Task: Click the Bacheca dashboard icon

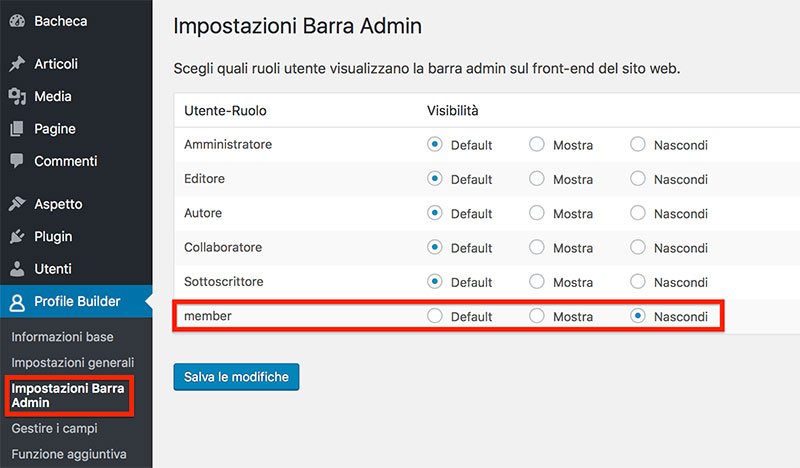Action: coord(17,21)
